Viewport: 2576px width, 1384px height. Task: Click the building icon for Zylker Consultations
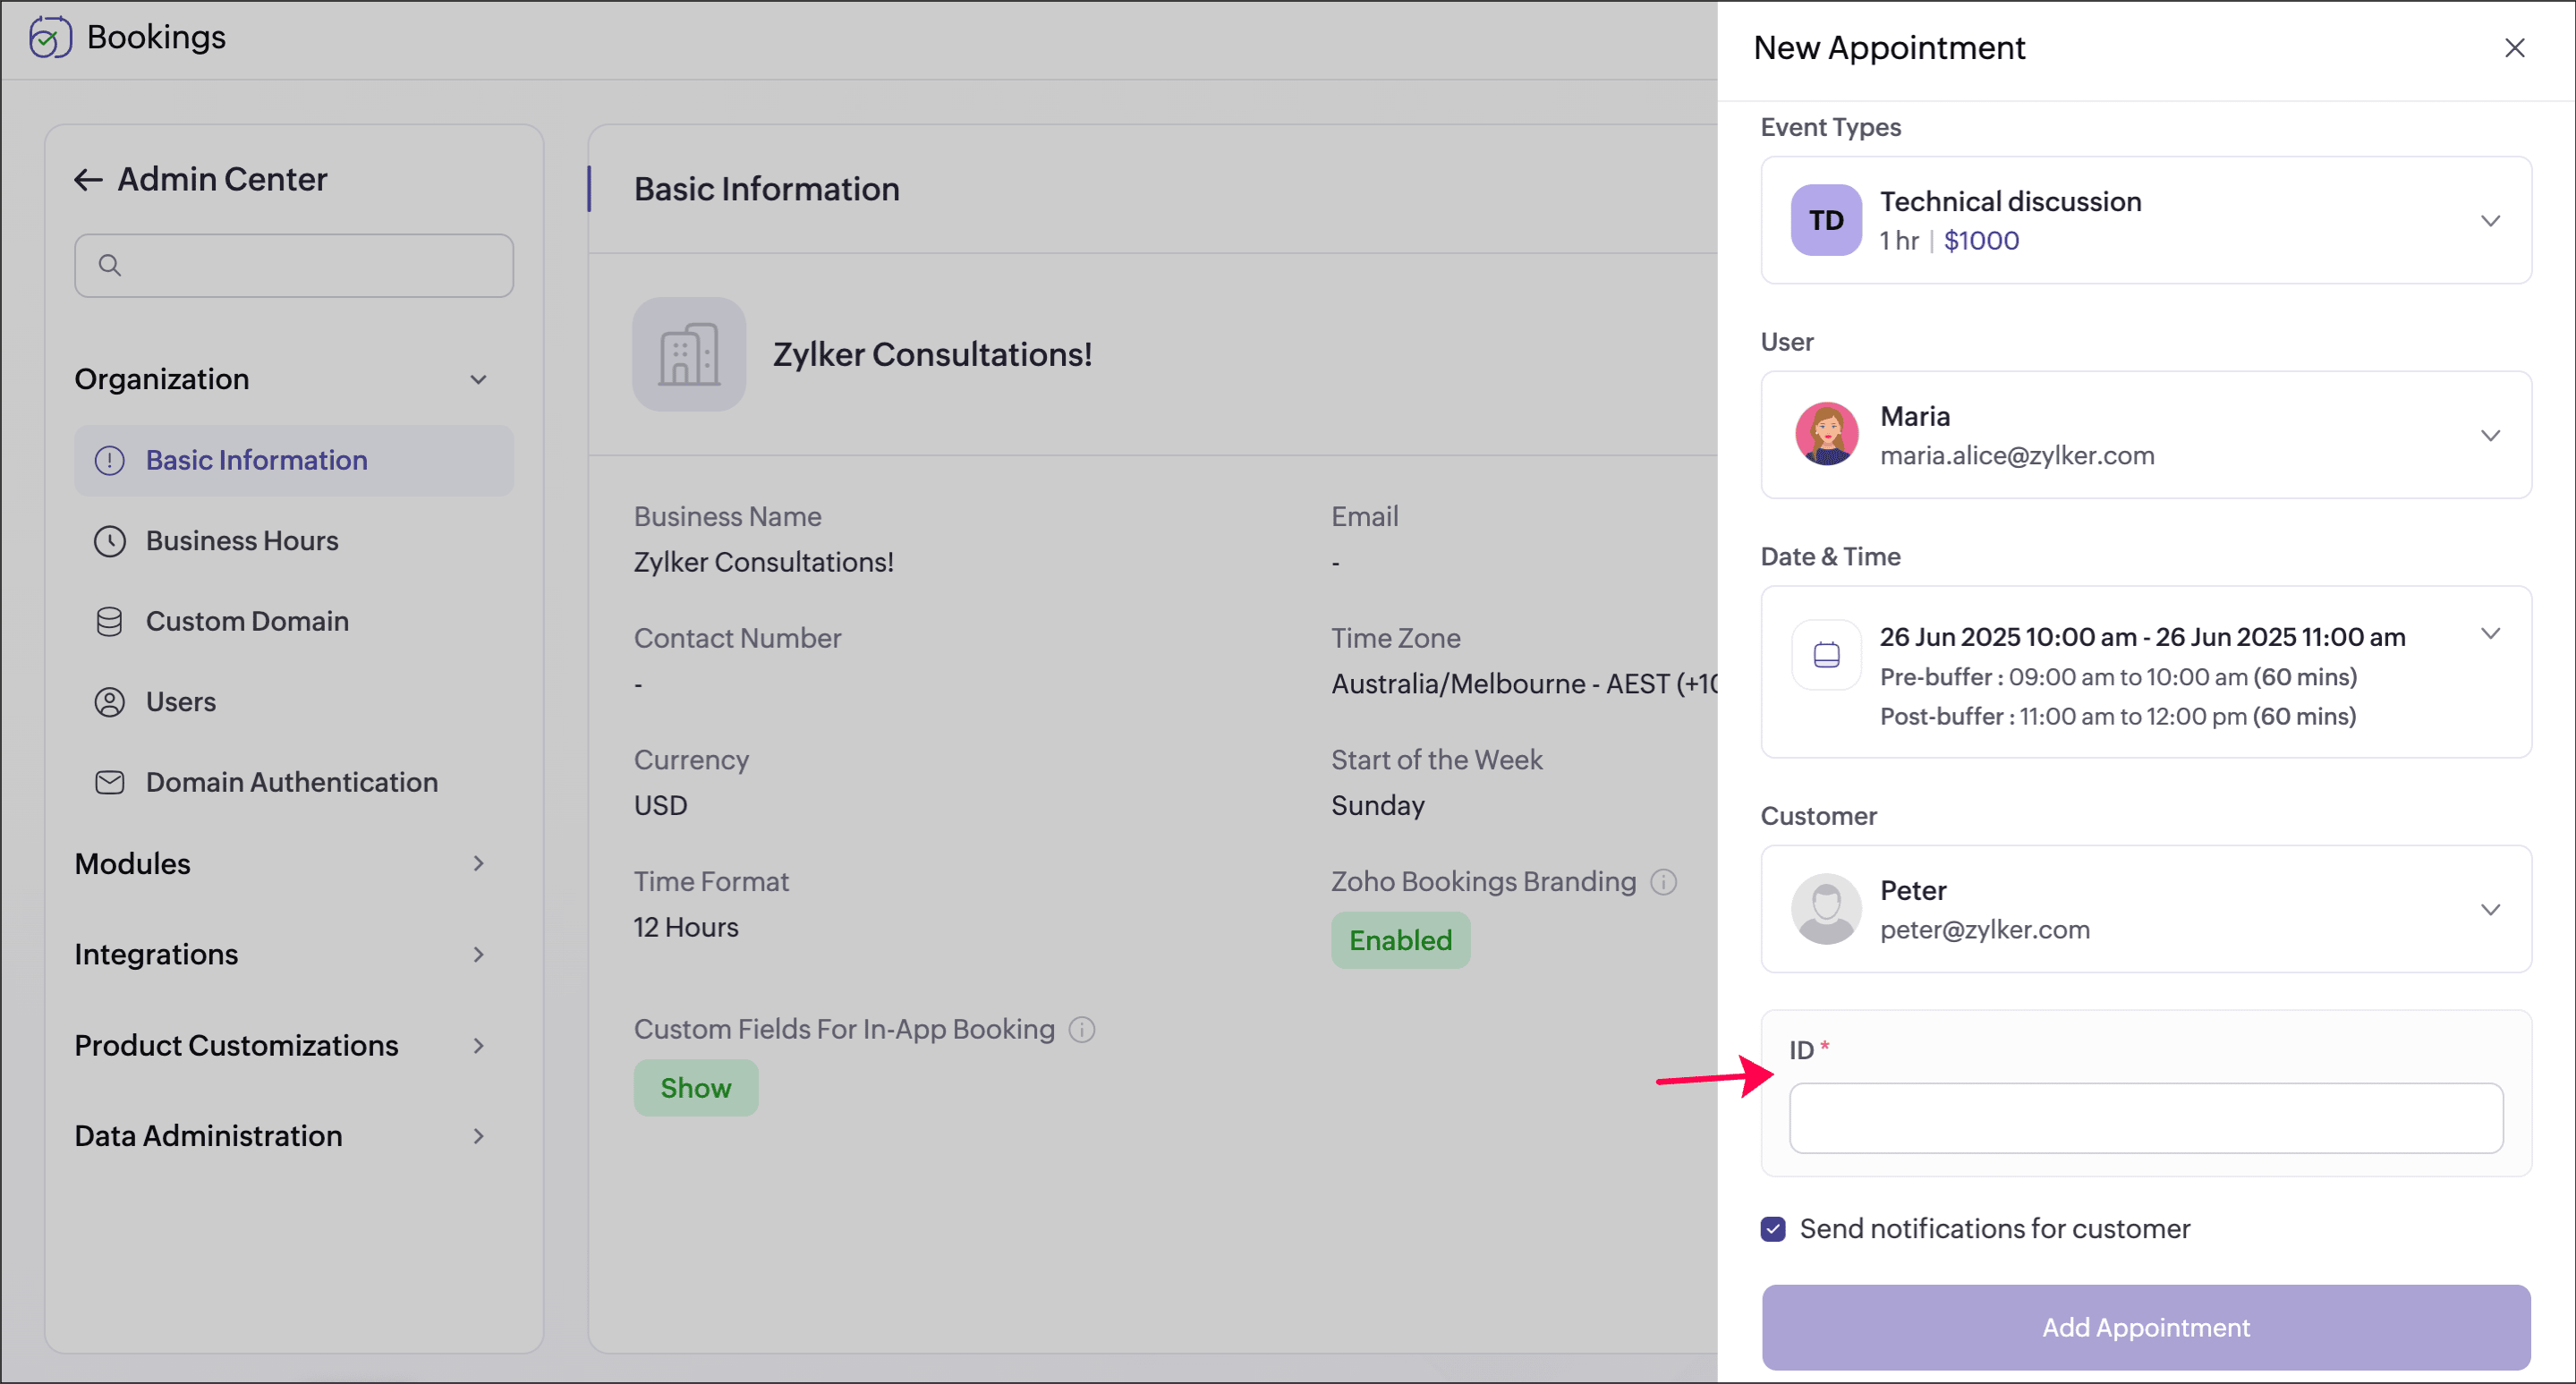[688, 354]
